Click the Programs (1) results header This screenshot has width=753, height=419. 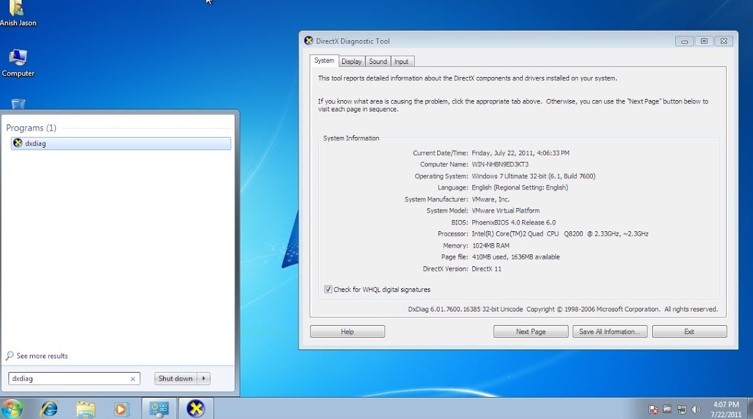coord(31,128)
